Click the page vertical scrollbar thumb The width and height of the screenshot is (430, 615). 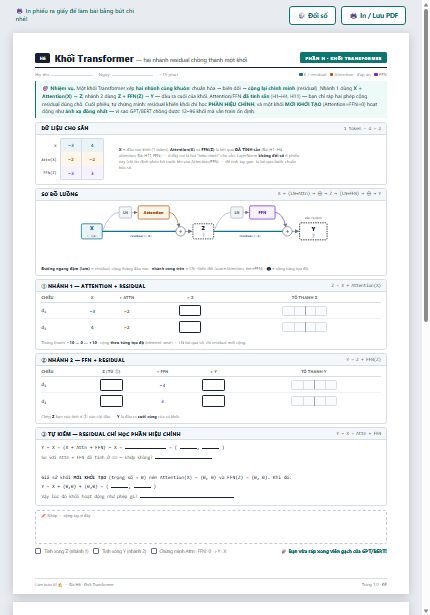tap(426, 165)
